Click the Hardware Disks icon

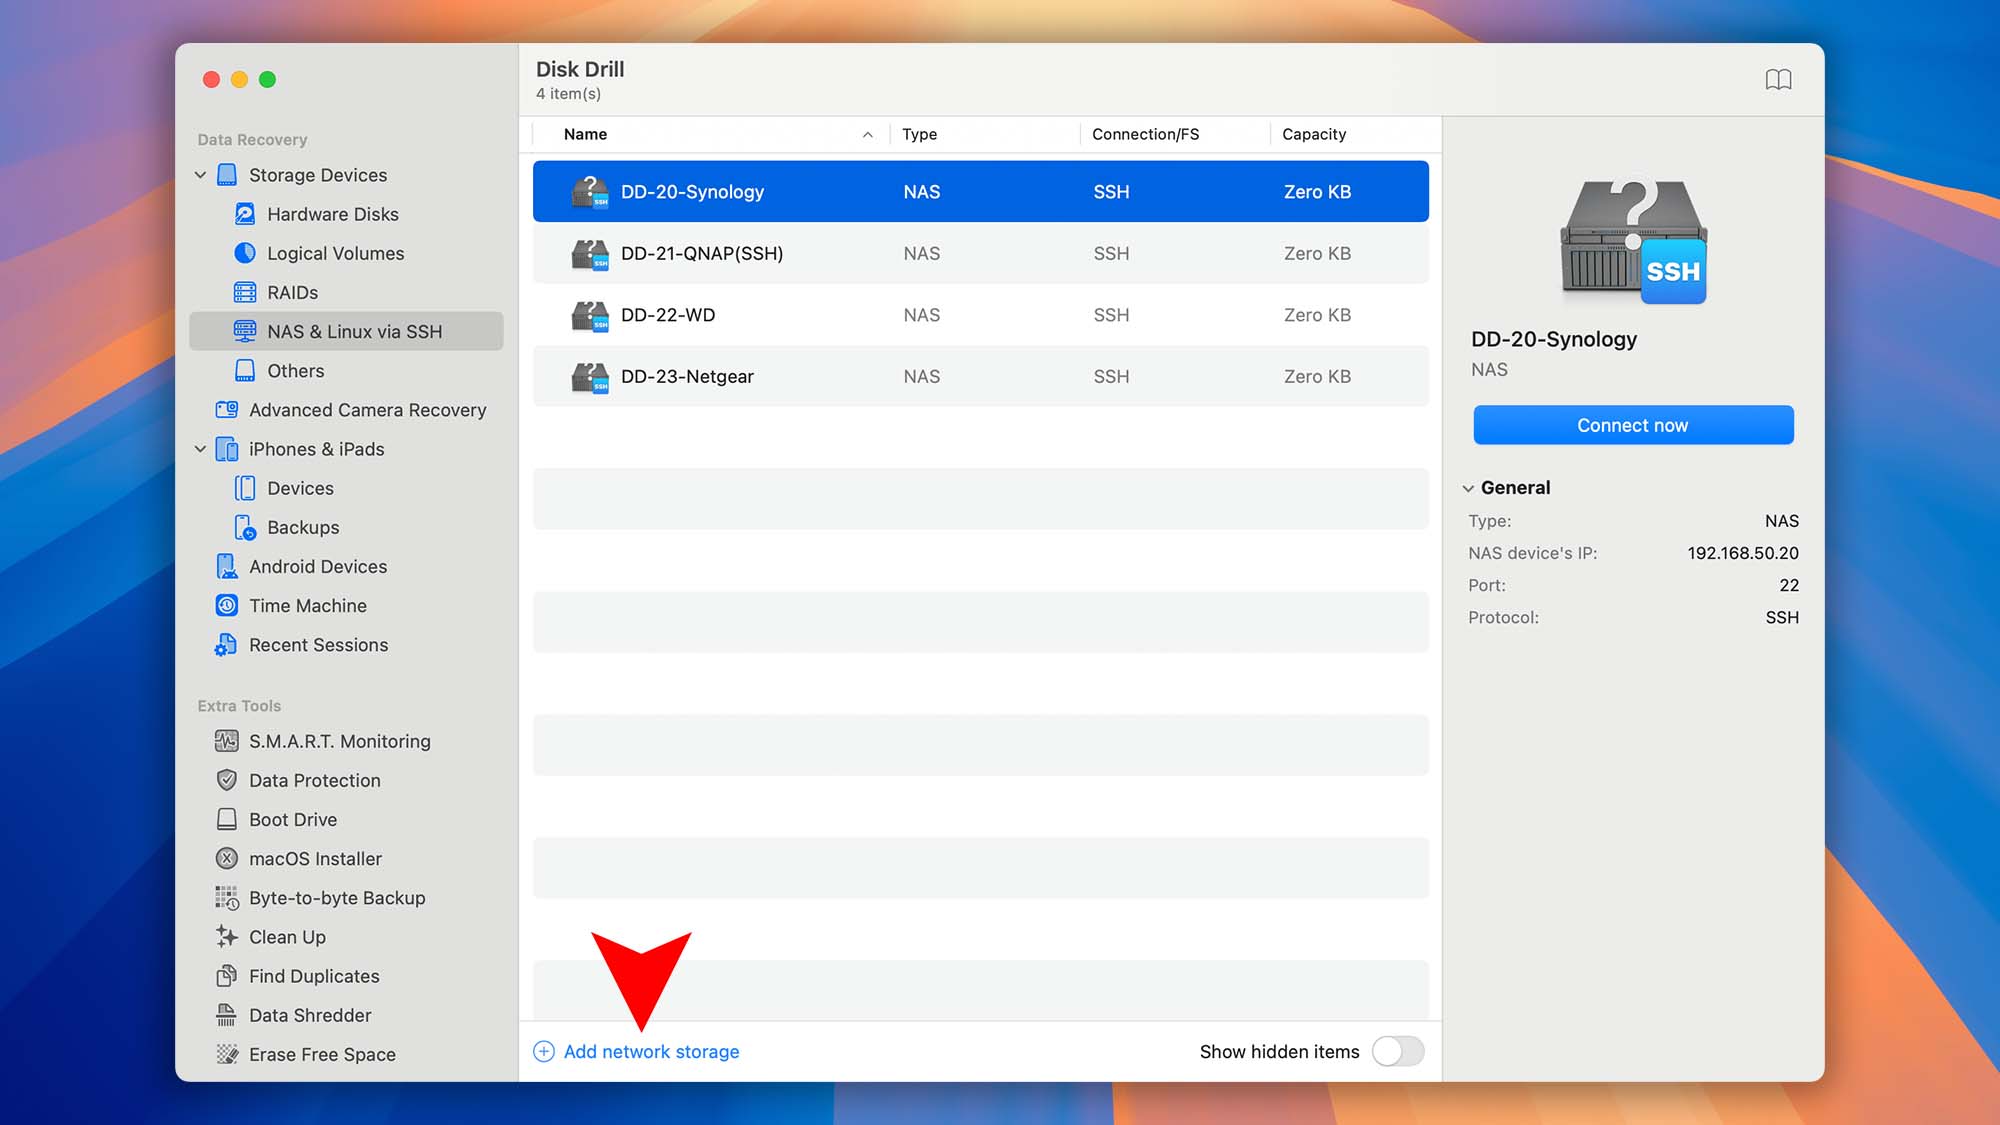[x=245, y=214]
